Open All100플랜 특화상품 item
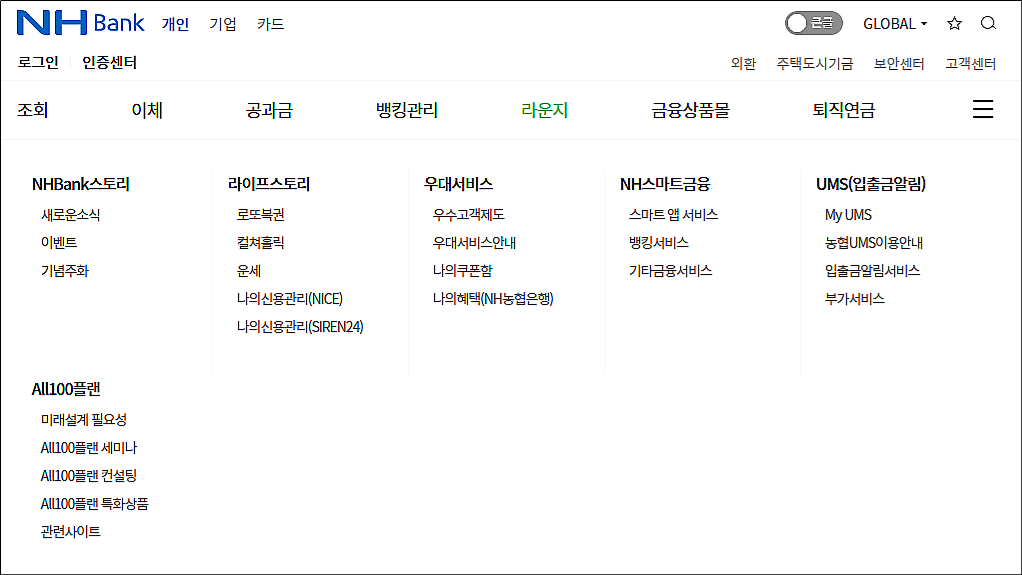Screen dimensions: 1022x575 pos(95,504)
